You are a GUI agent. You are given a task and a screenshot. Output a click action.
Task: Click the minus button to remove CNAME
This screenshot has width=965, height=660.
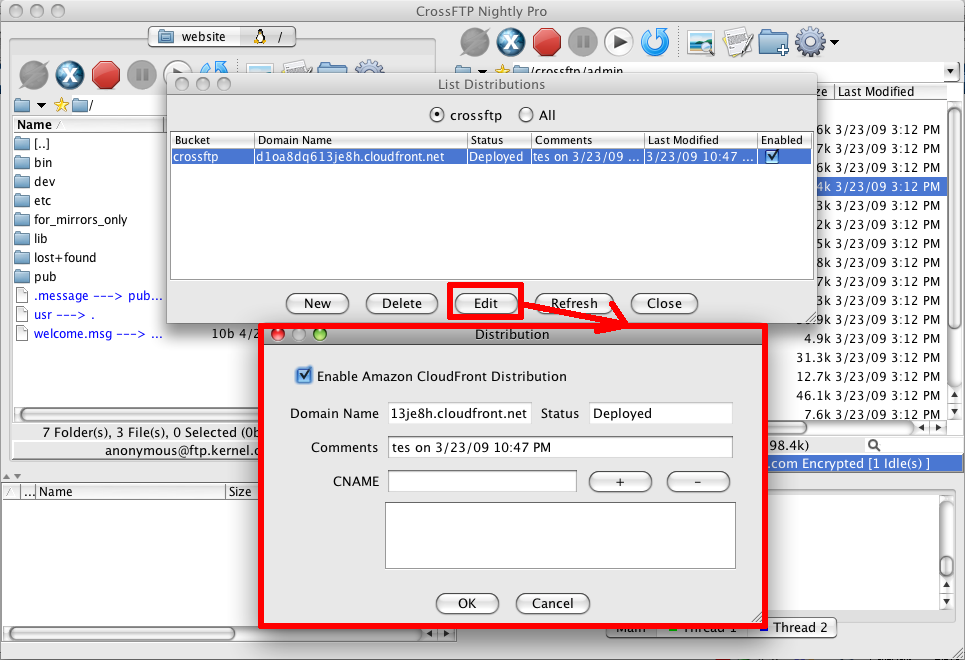(698, 482)
